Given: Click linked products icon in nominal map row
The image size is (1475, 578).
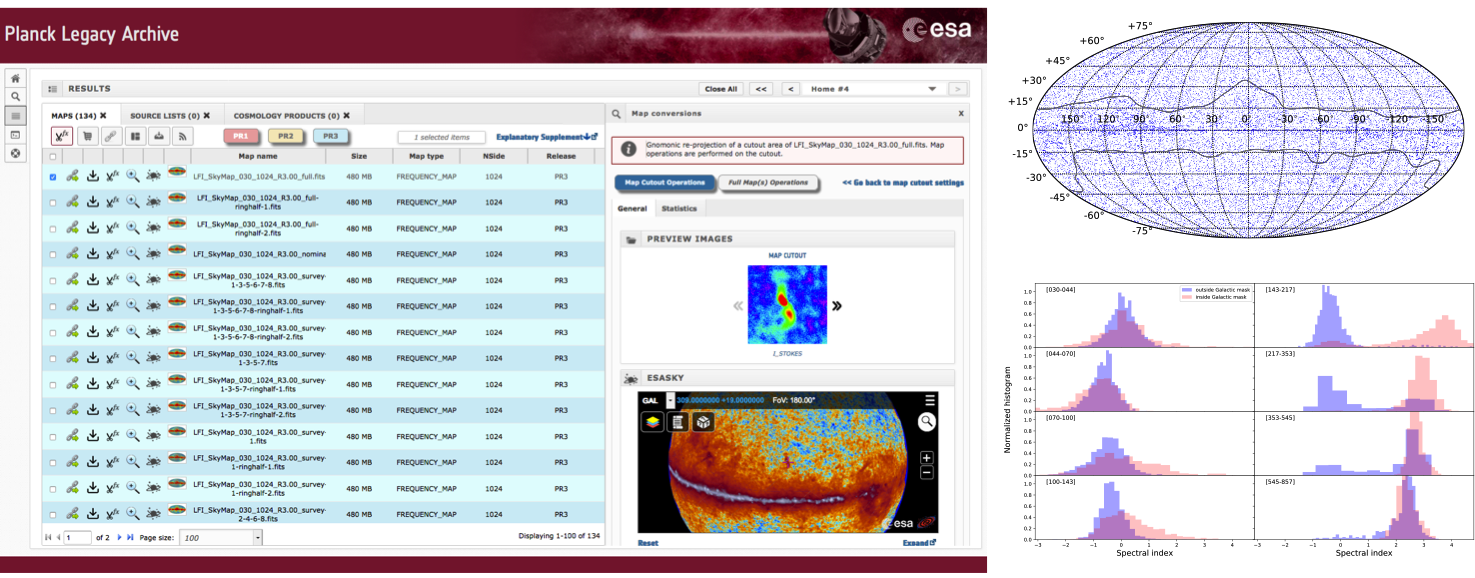Looking at the screenshot, I should tap(72, 254).
